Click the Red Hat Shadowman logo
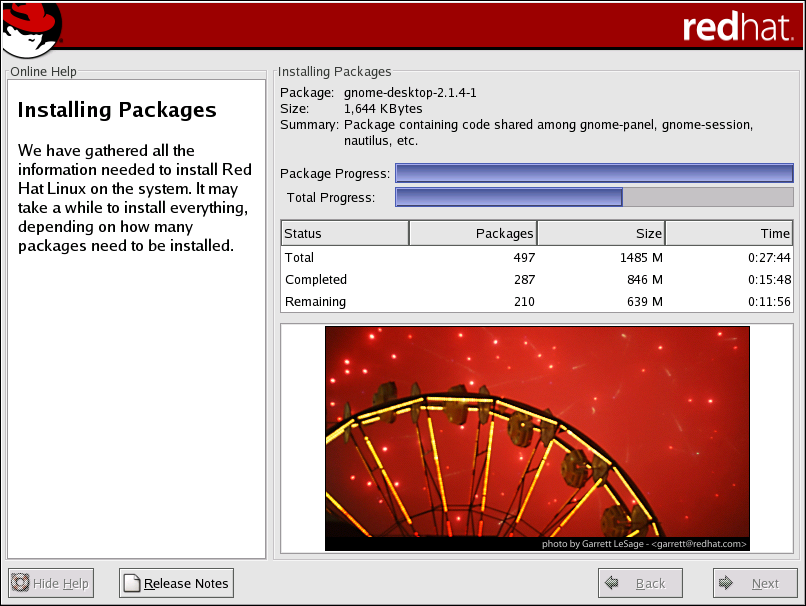 pos(30,28)
